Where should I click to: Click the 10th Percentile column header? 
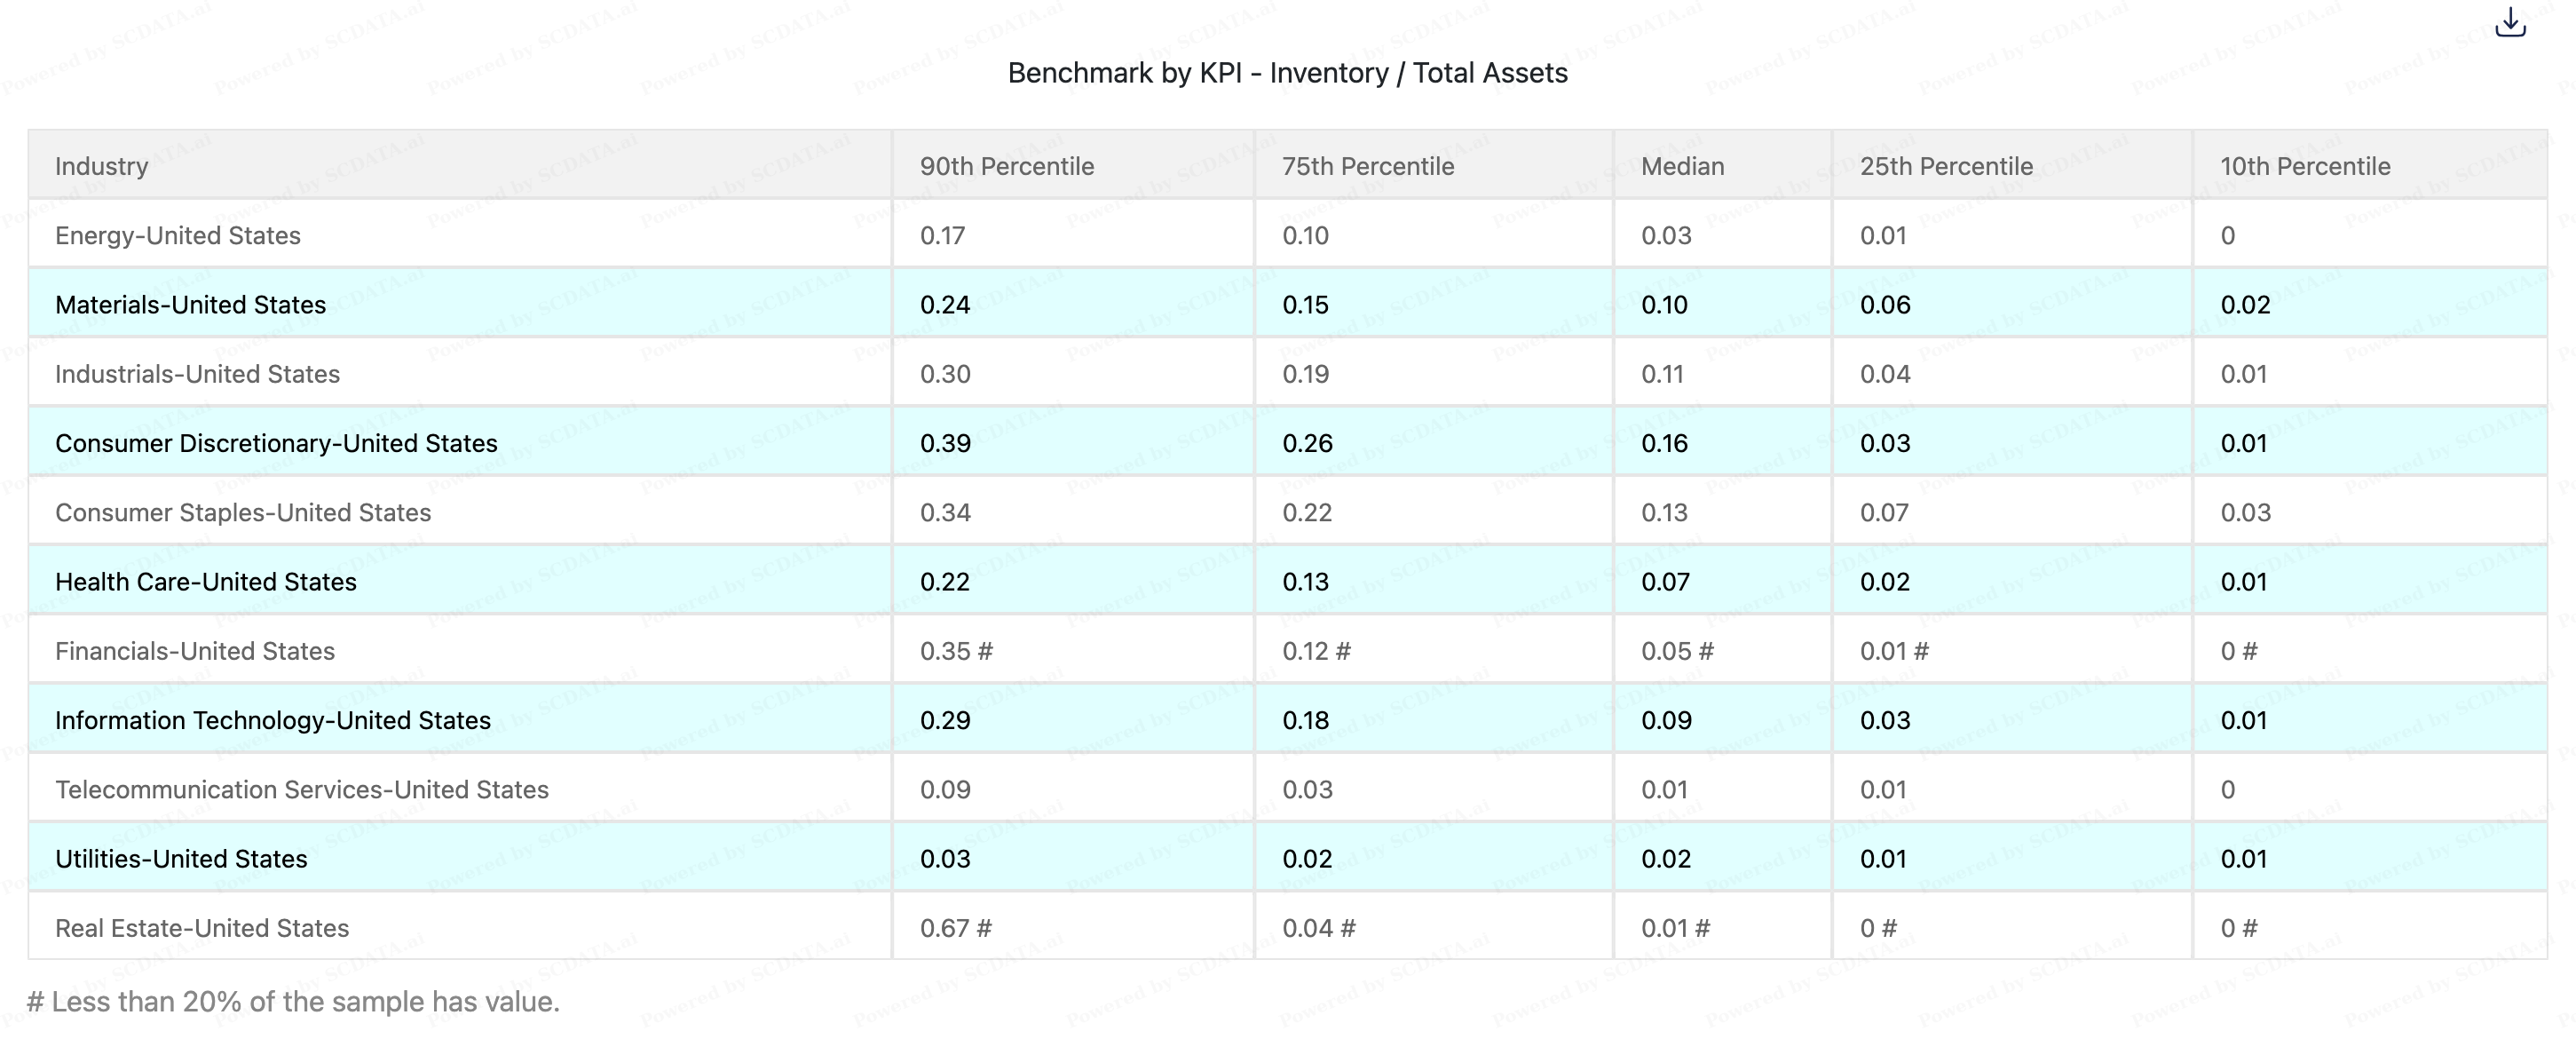pyautogui.click(x=2304, y=166)
